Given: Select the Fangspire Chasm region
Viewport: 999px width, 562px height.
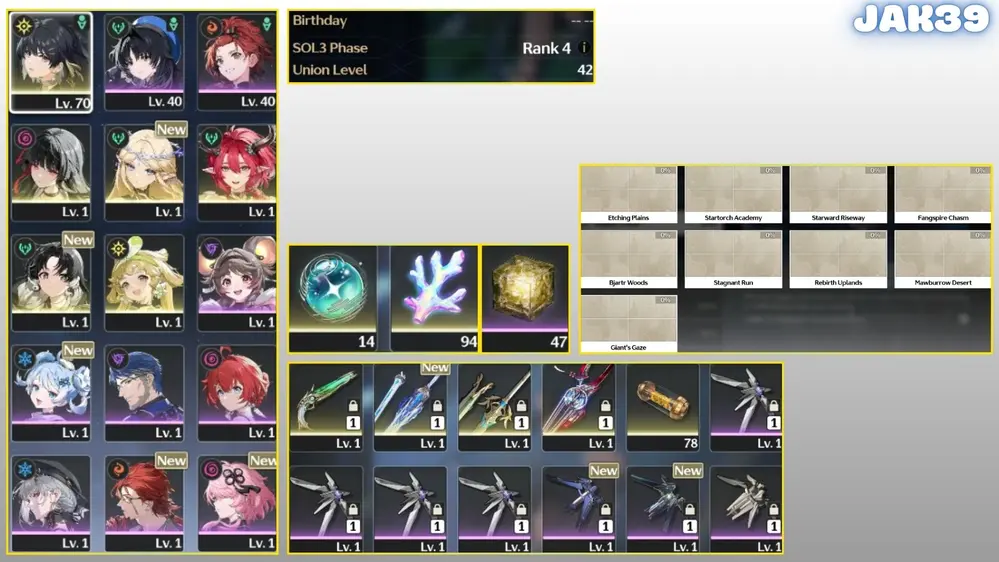Looking at the screenshot, I should pyautogui.click(x=943, y=194).
